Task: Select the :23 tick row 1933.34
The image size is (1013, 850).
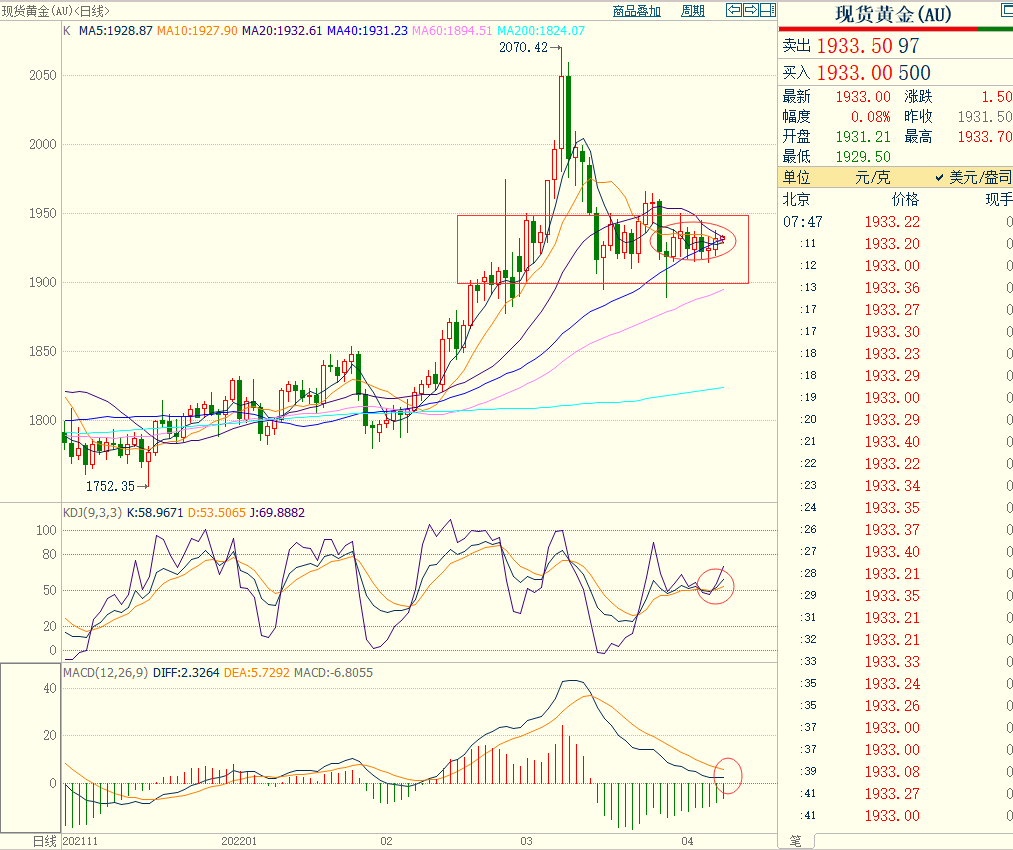Action: click(895, 486)
